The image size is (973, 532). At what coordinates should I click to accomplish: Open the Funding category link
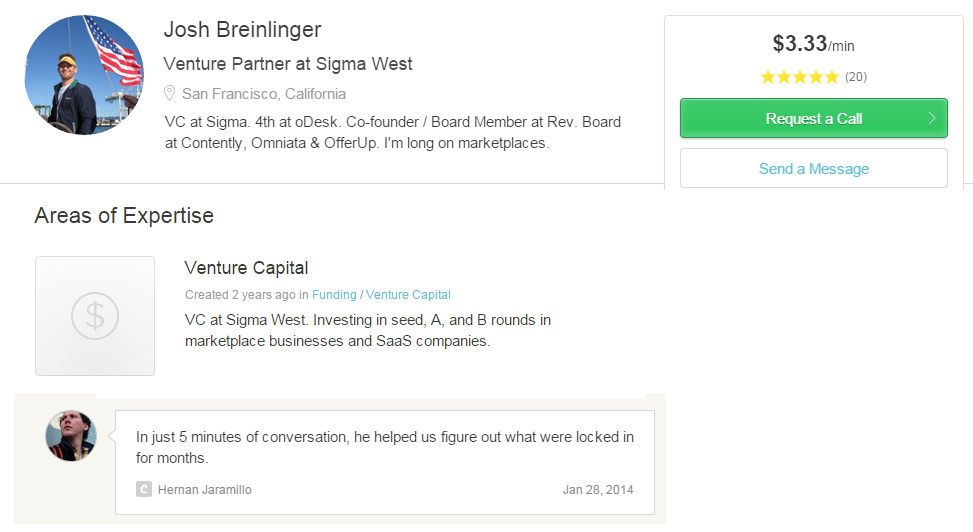pos(334,295)
